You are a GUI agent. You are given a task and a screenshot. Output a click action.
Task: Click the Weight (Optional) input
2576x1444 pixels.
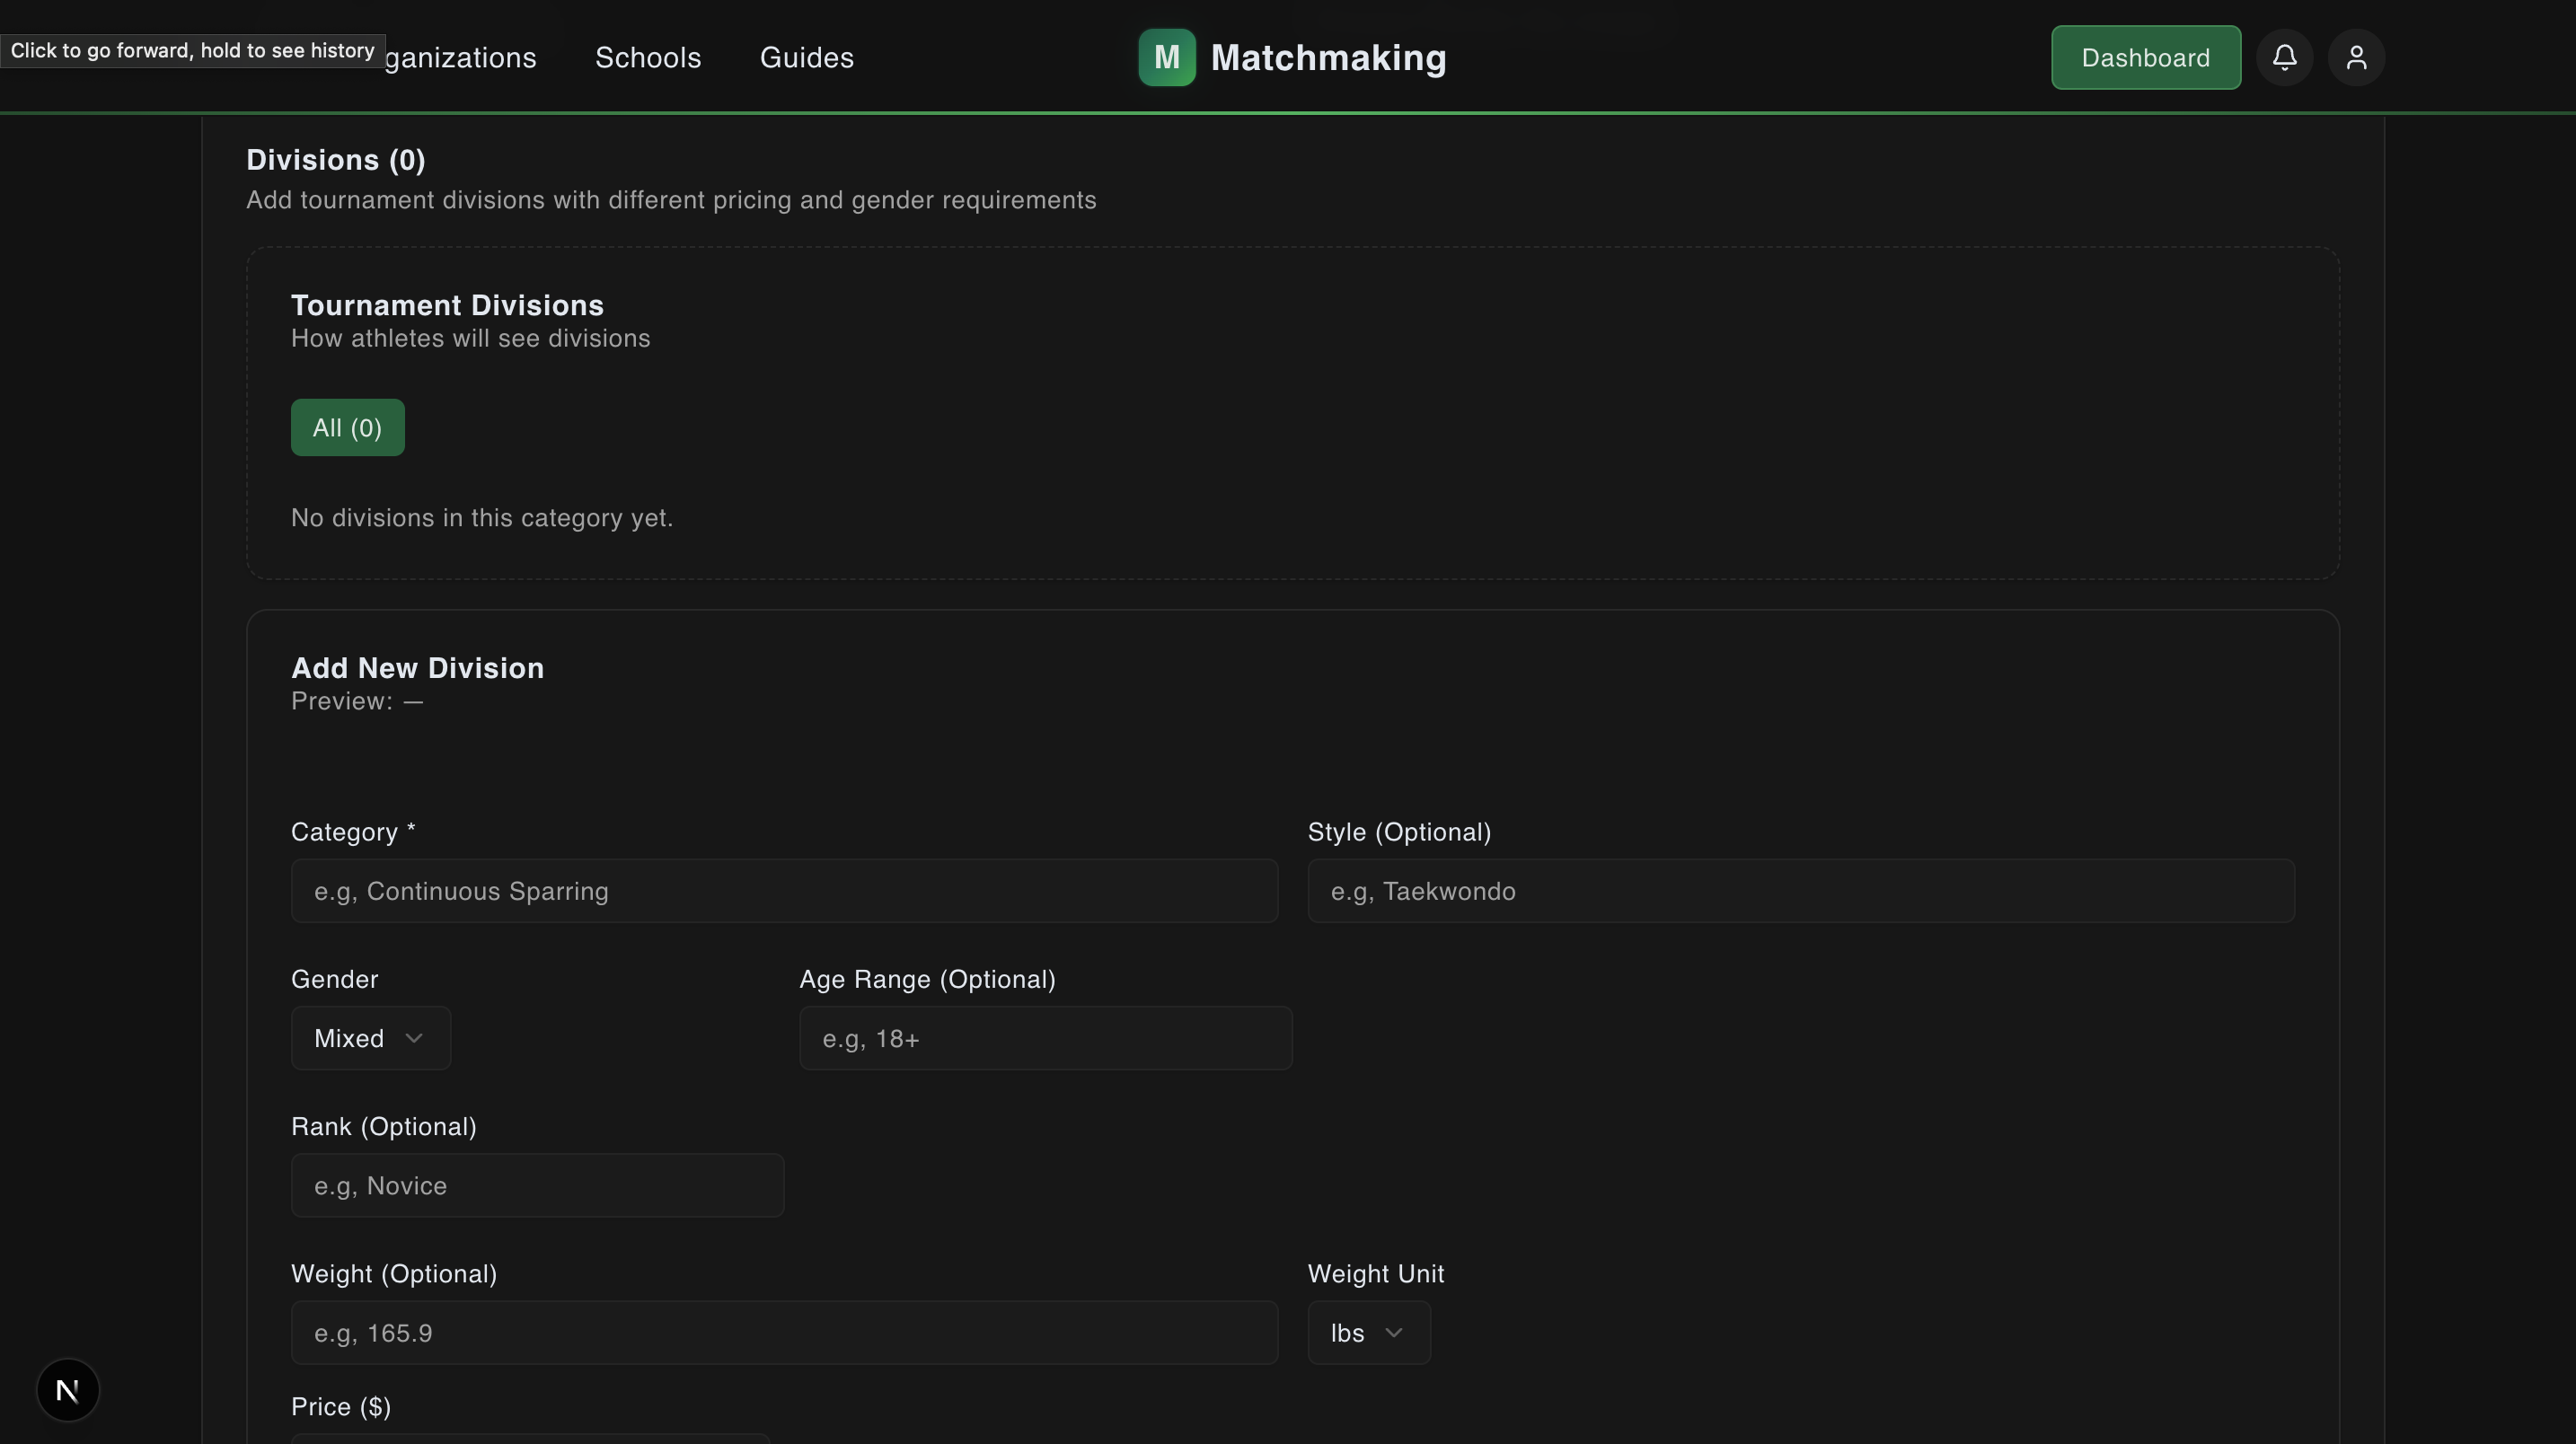click(784, 1332)
